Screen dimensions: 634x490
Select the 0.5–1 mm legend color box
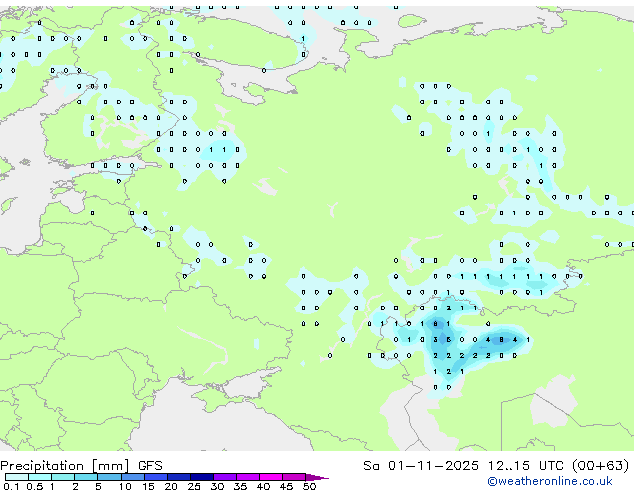click(40, 477)
